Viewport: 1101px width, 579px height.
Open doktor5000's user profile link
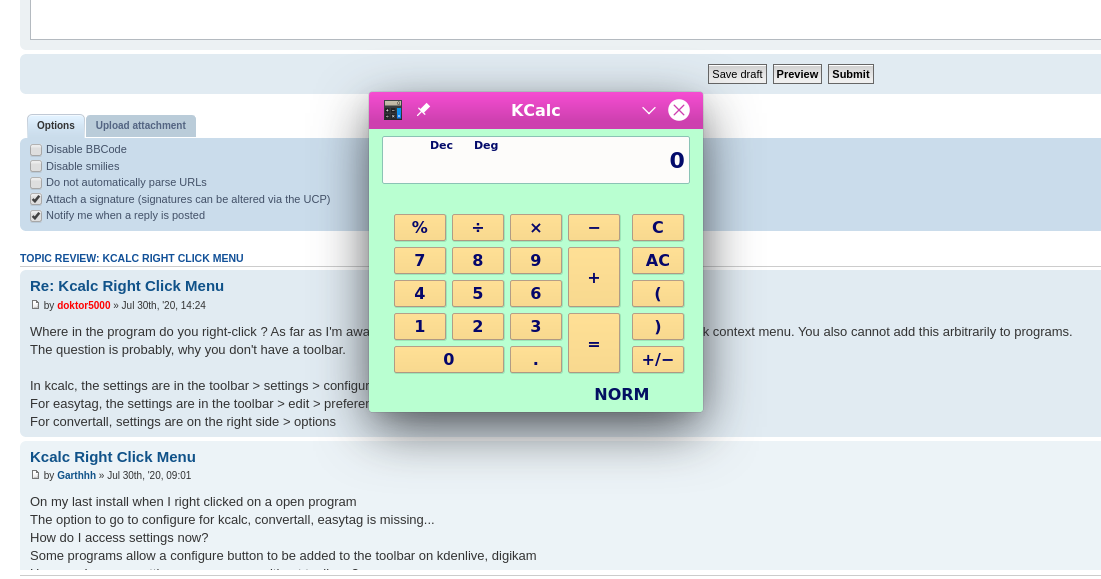pos(84,305)
